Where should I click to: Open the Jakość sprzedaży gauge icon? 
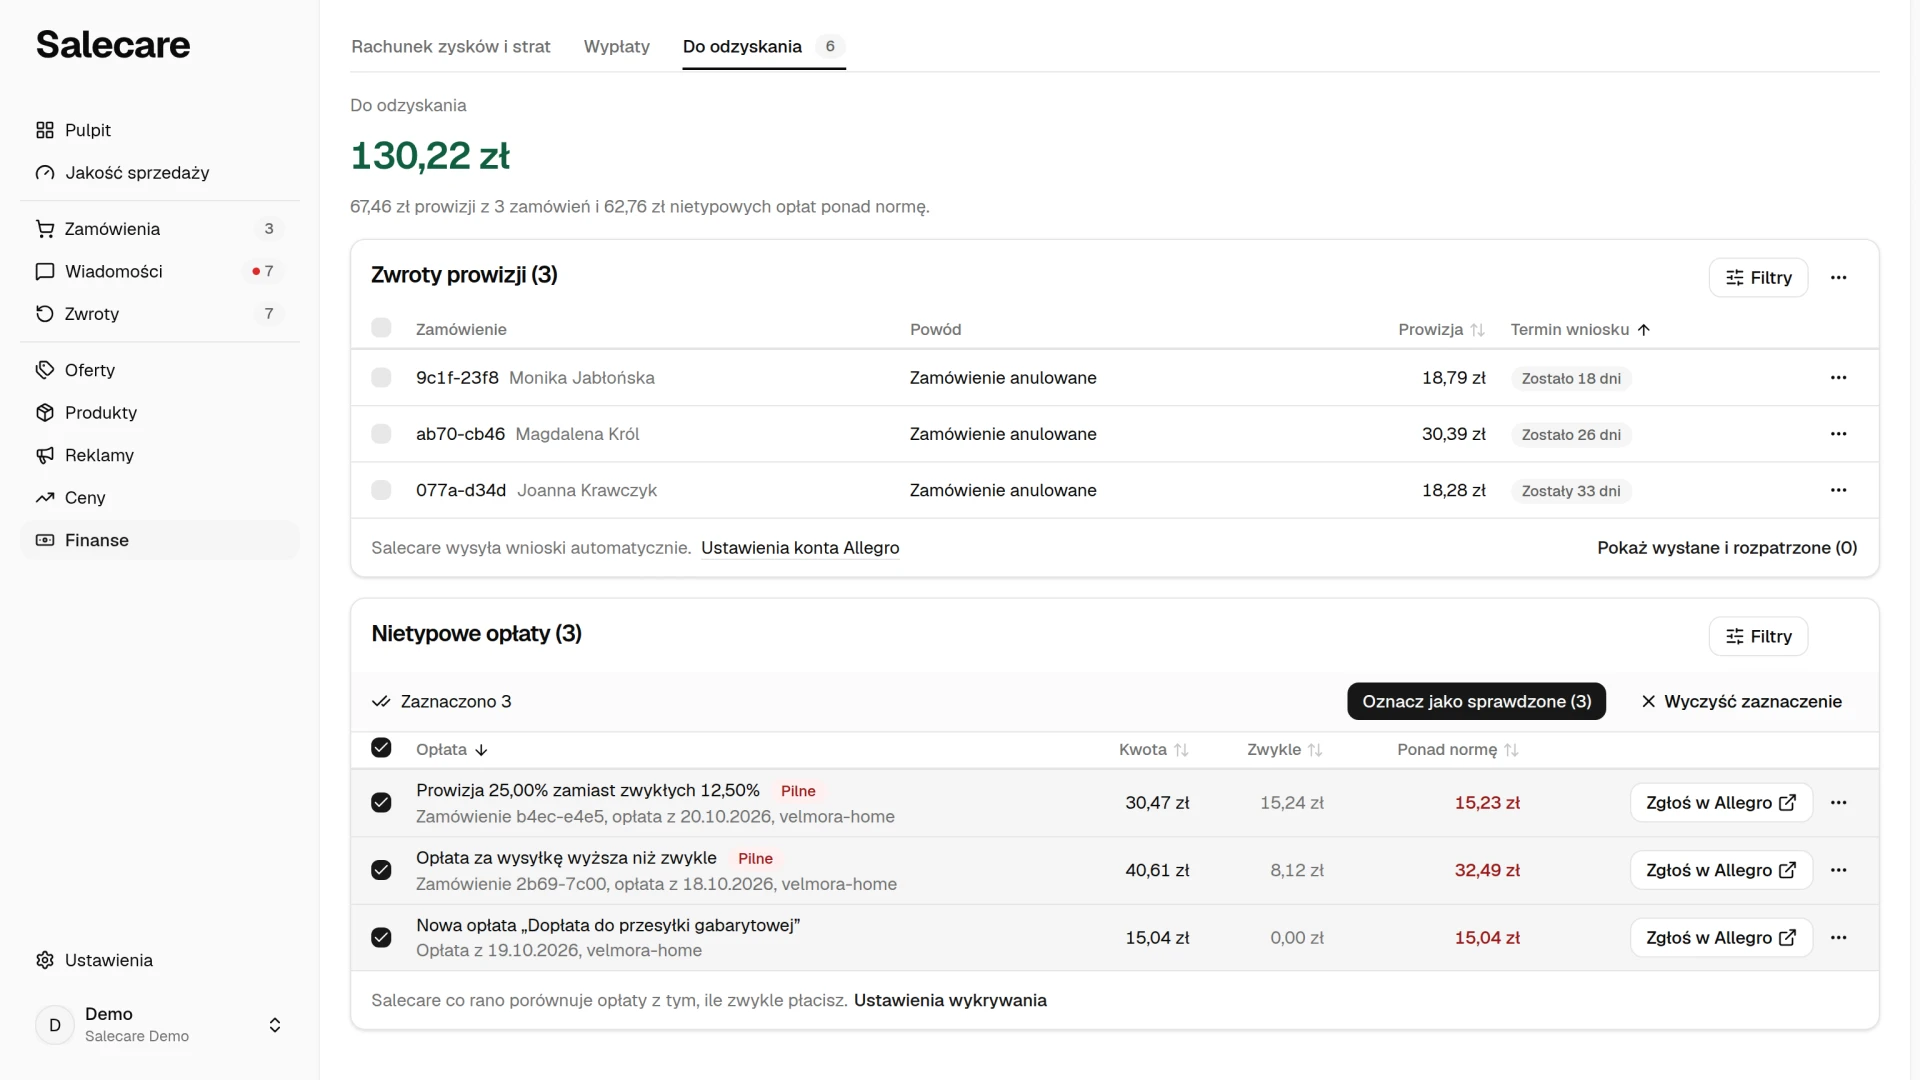[x=45, y=173]
